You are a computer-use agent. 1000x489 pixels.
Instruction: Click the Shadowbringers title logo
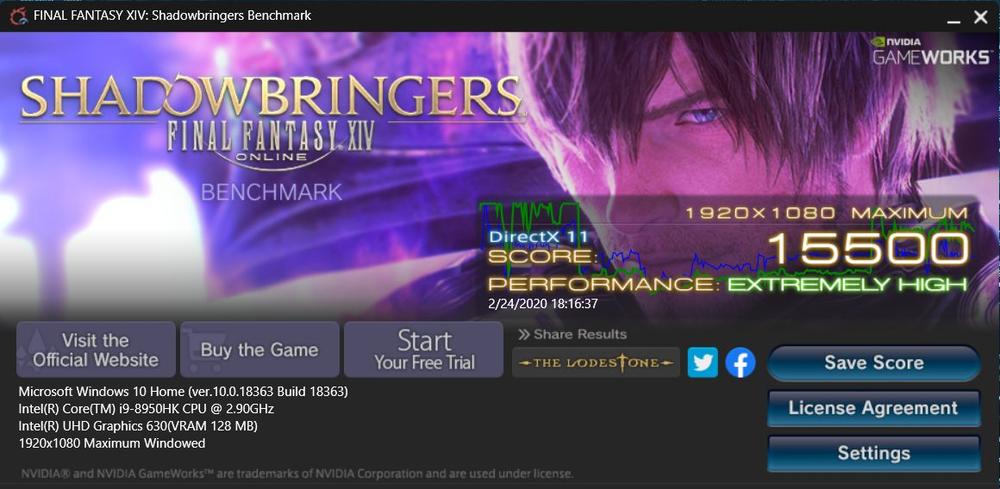(271, 97)
